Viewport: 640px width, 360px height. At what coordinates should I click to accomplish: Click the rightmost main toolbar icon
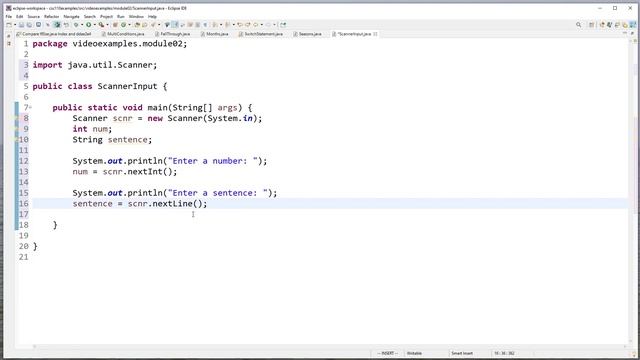pyautogui.click(x=283, y=25)
